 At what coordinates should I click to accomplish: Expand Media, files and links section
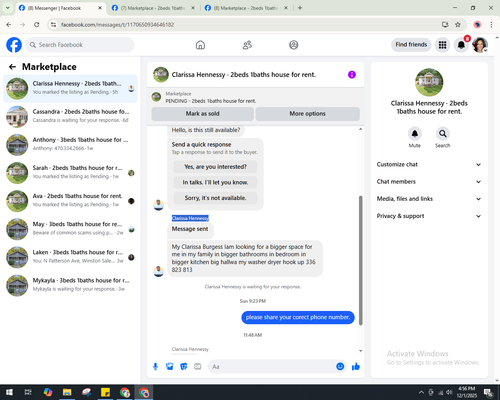point(429,199)
